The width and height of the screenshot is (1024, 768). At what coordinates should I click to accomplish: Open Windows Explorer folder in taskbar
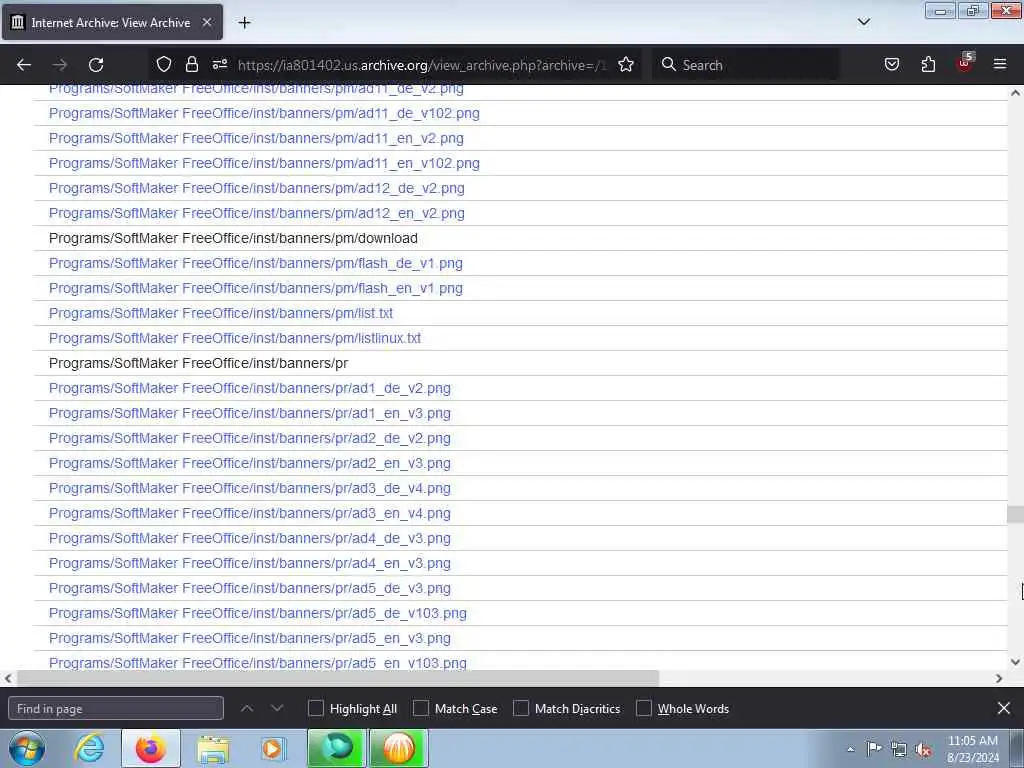pyautogui.click(x=213, y=748)
